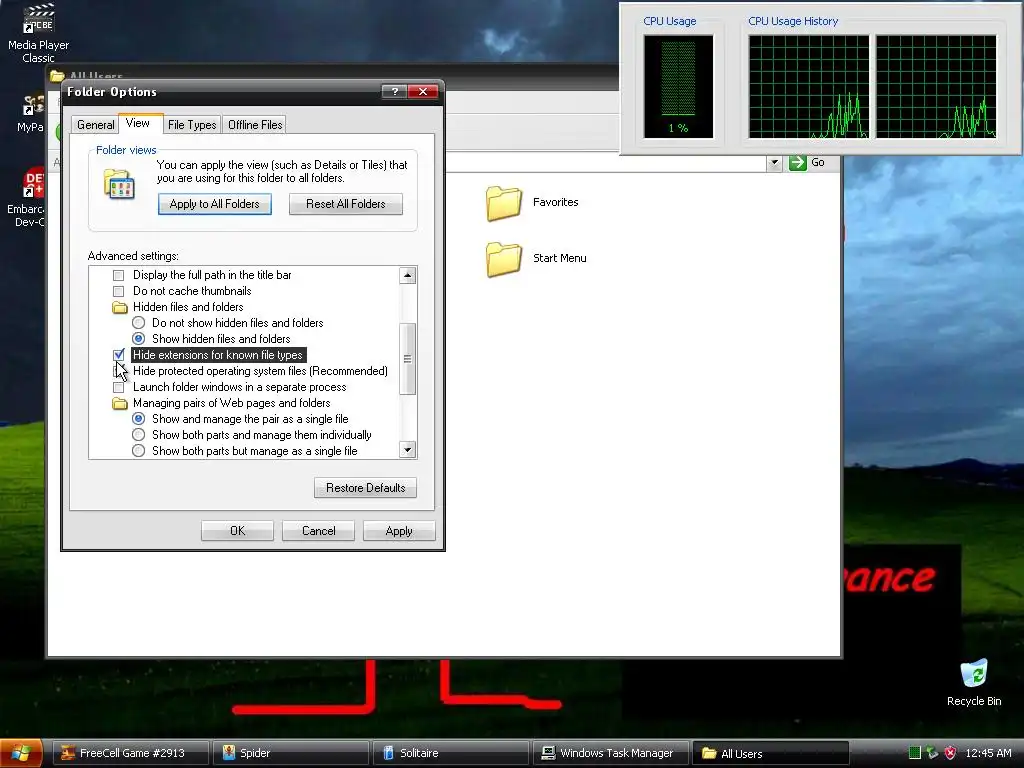
Task: Switch to Solitaire in the taskbar
Action: click(x=451, y=753)
